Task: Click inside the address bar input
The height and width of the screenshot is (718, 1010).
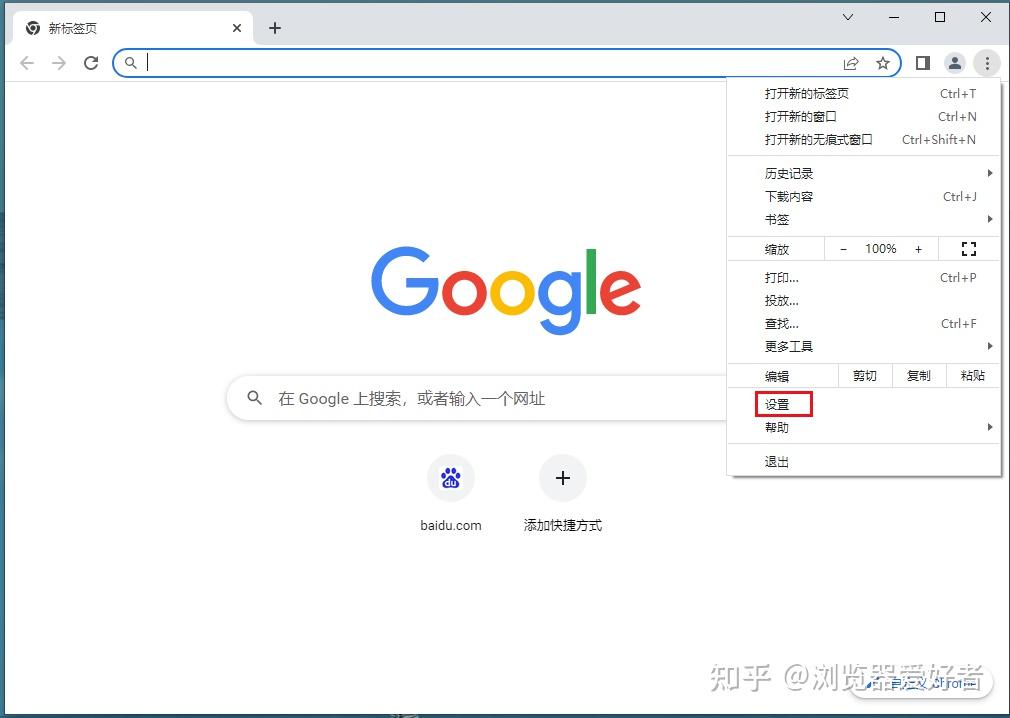Action: 400,62
